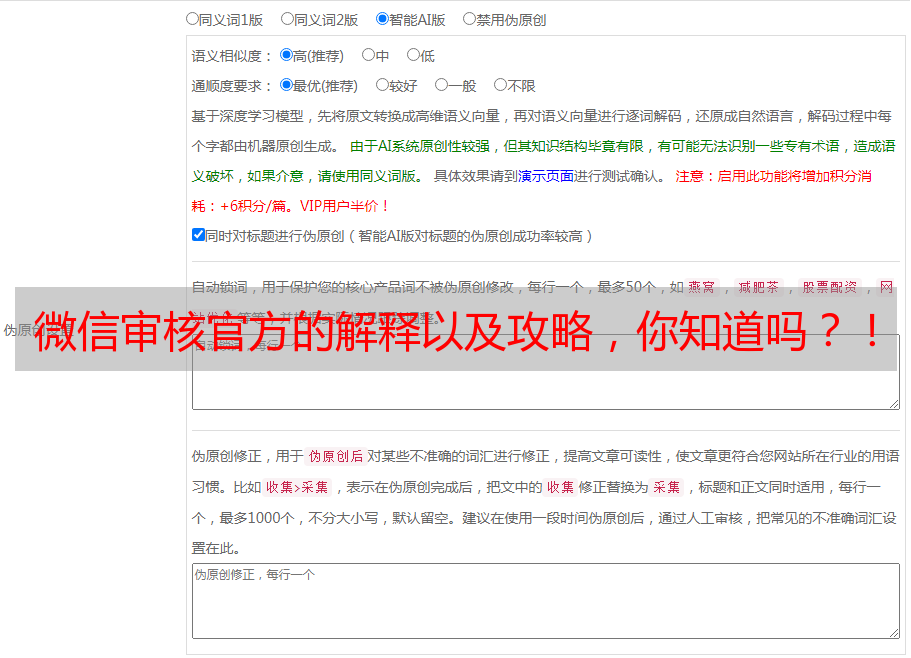Choose 一般 for 通顺度要求

coord(441,85)
